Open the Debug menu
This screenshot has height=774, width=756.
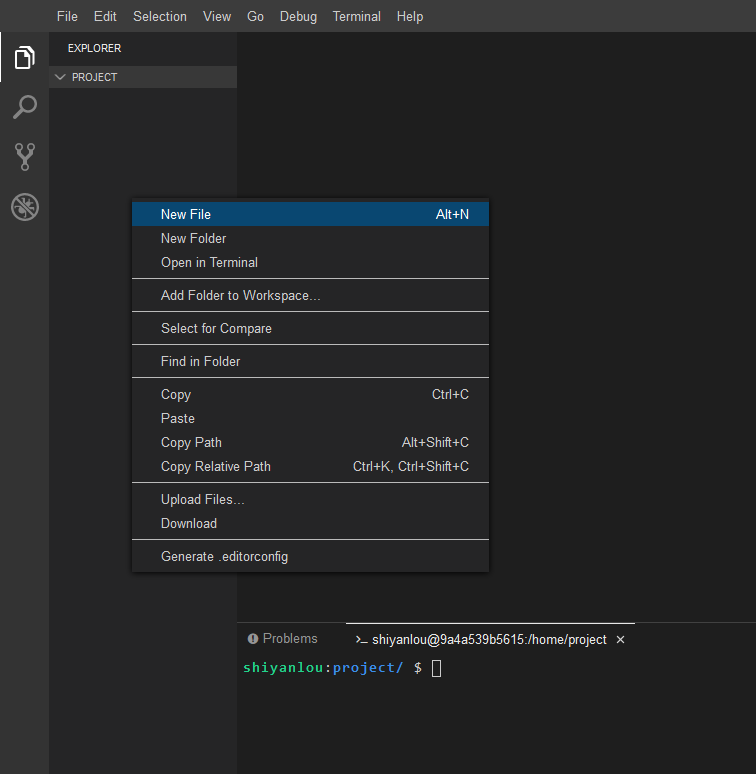(x=298, y=16)
